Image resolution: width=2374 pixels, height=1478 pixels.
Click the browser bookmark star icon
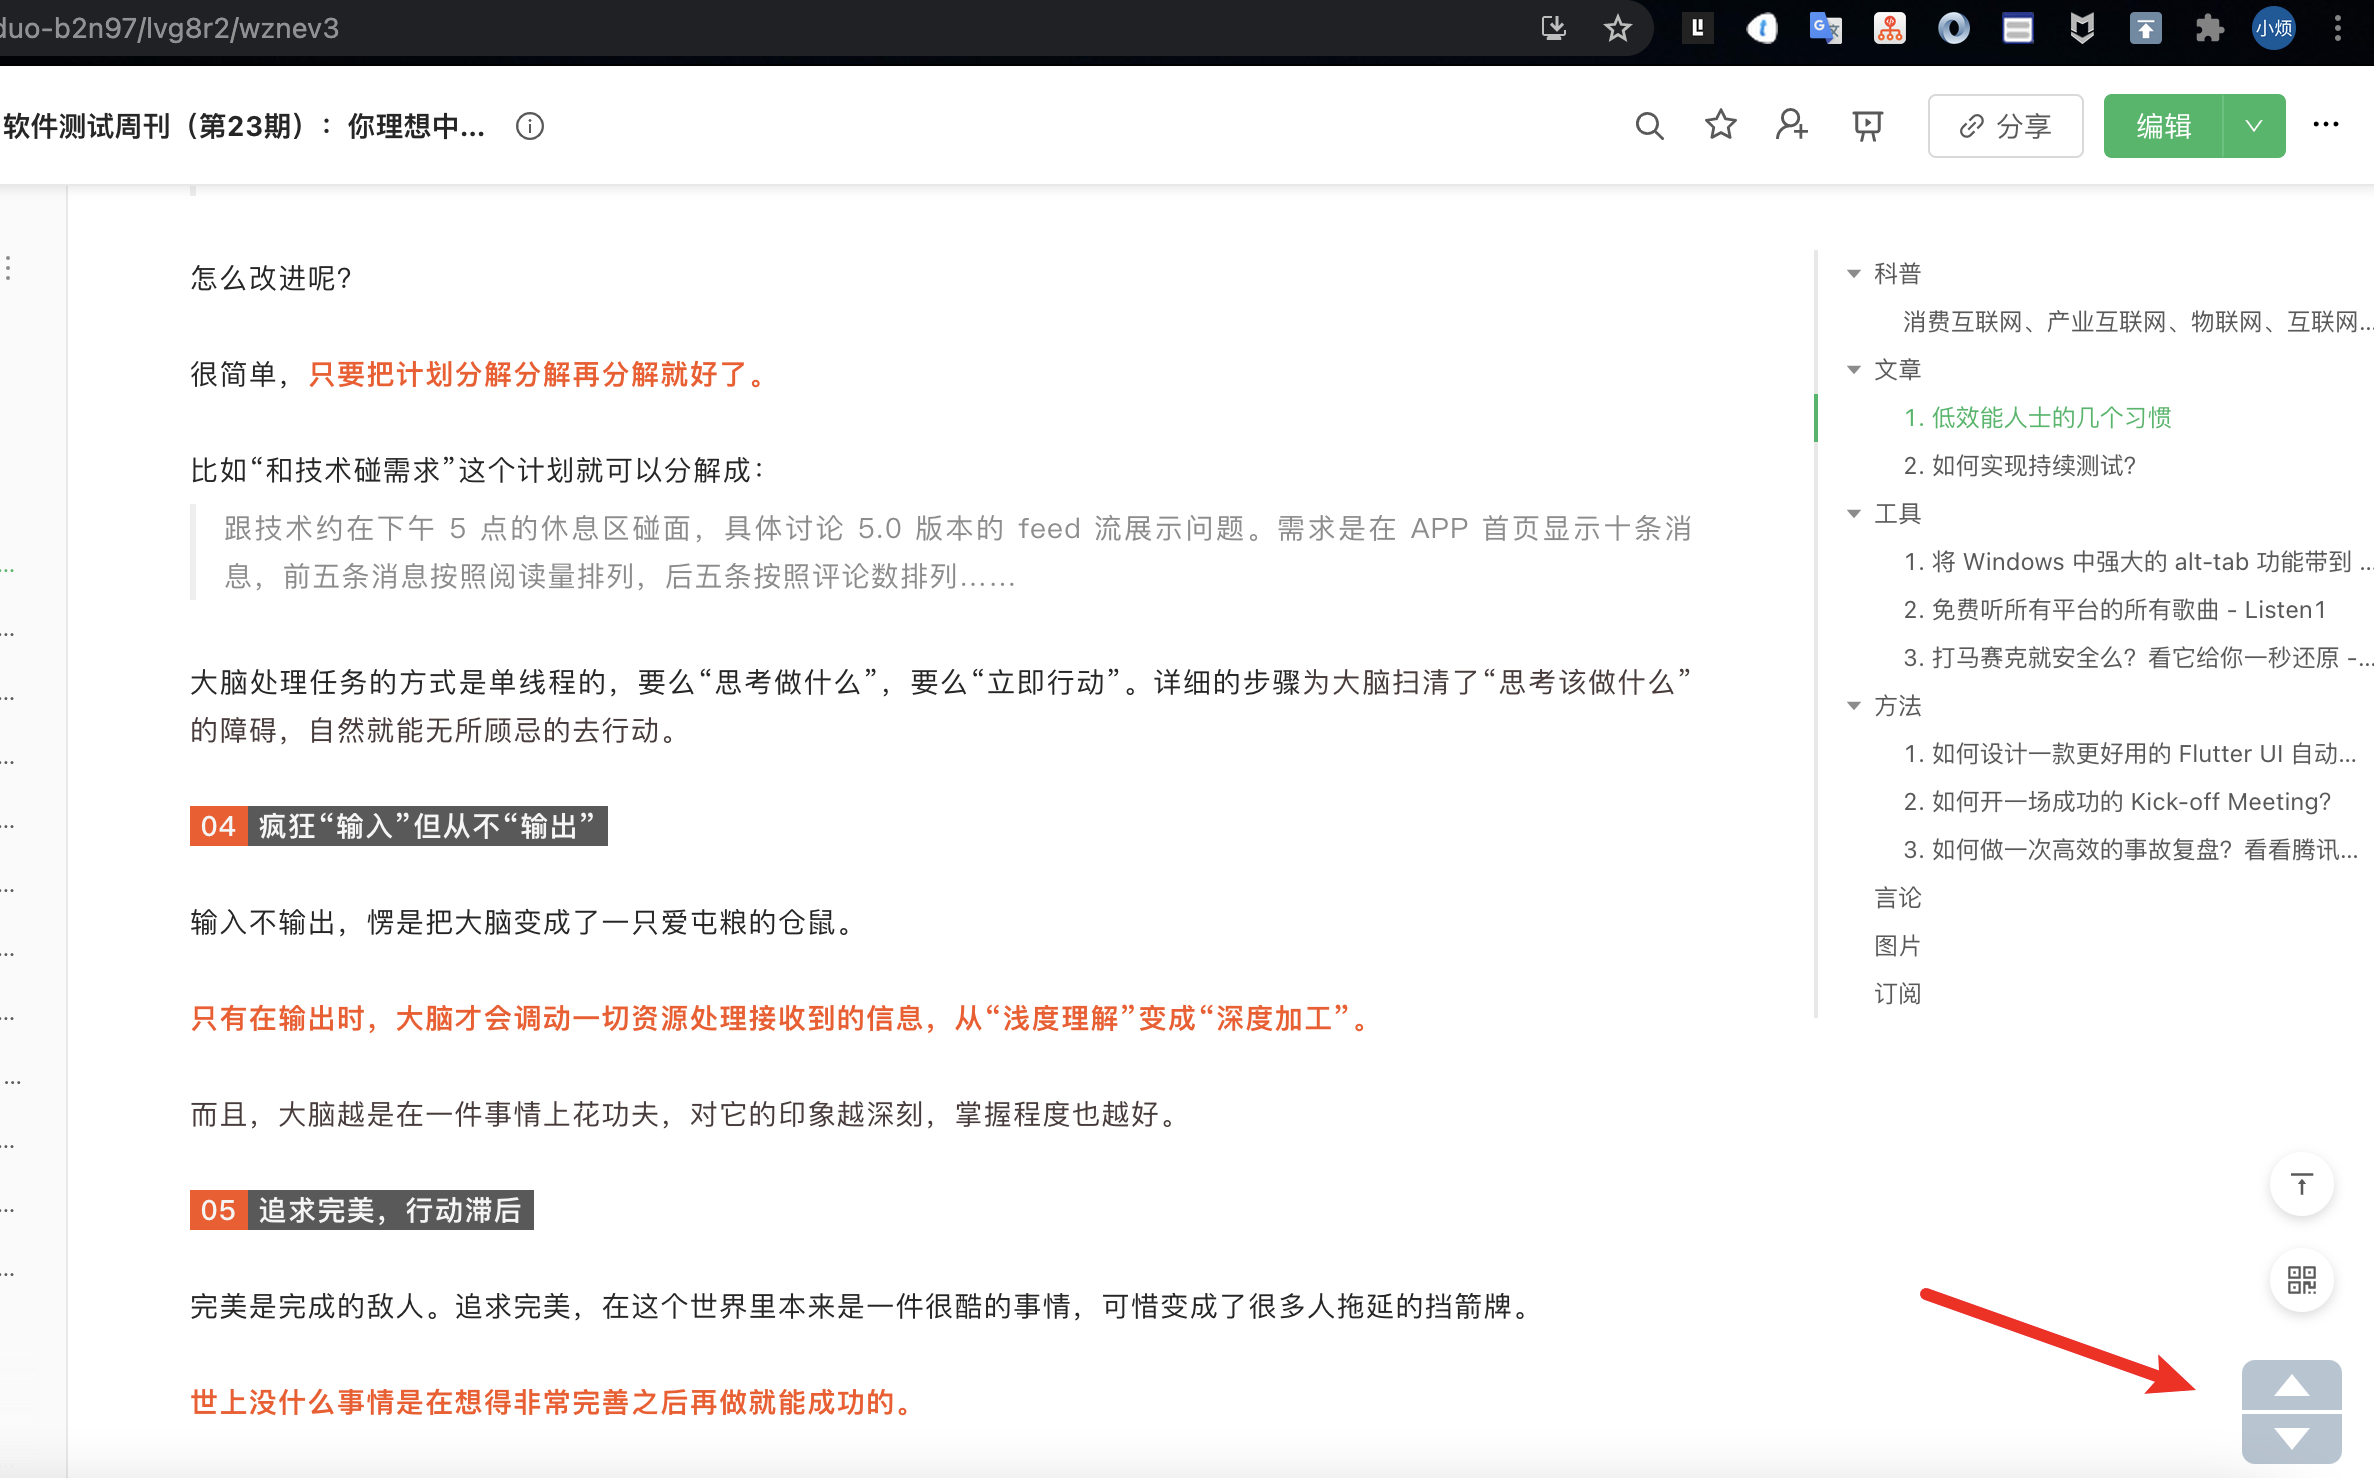coord(1617,28)
